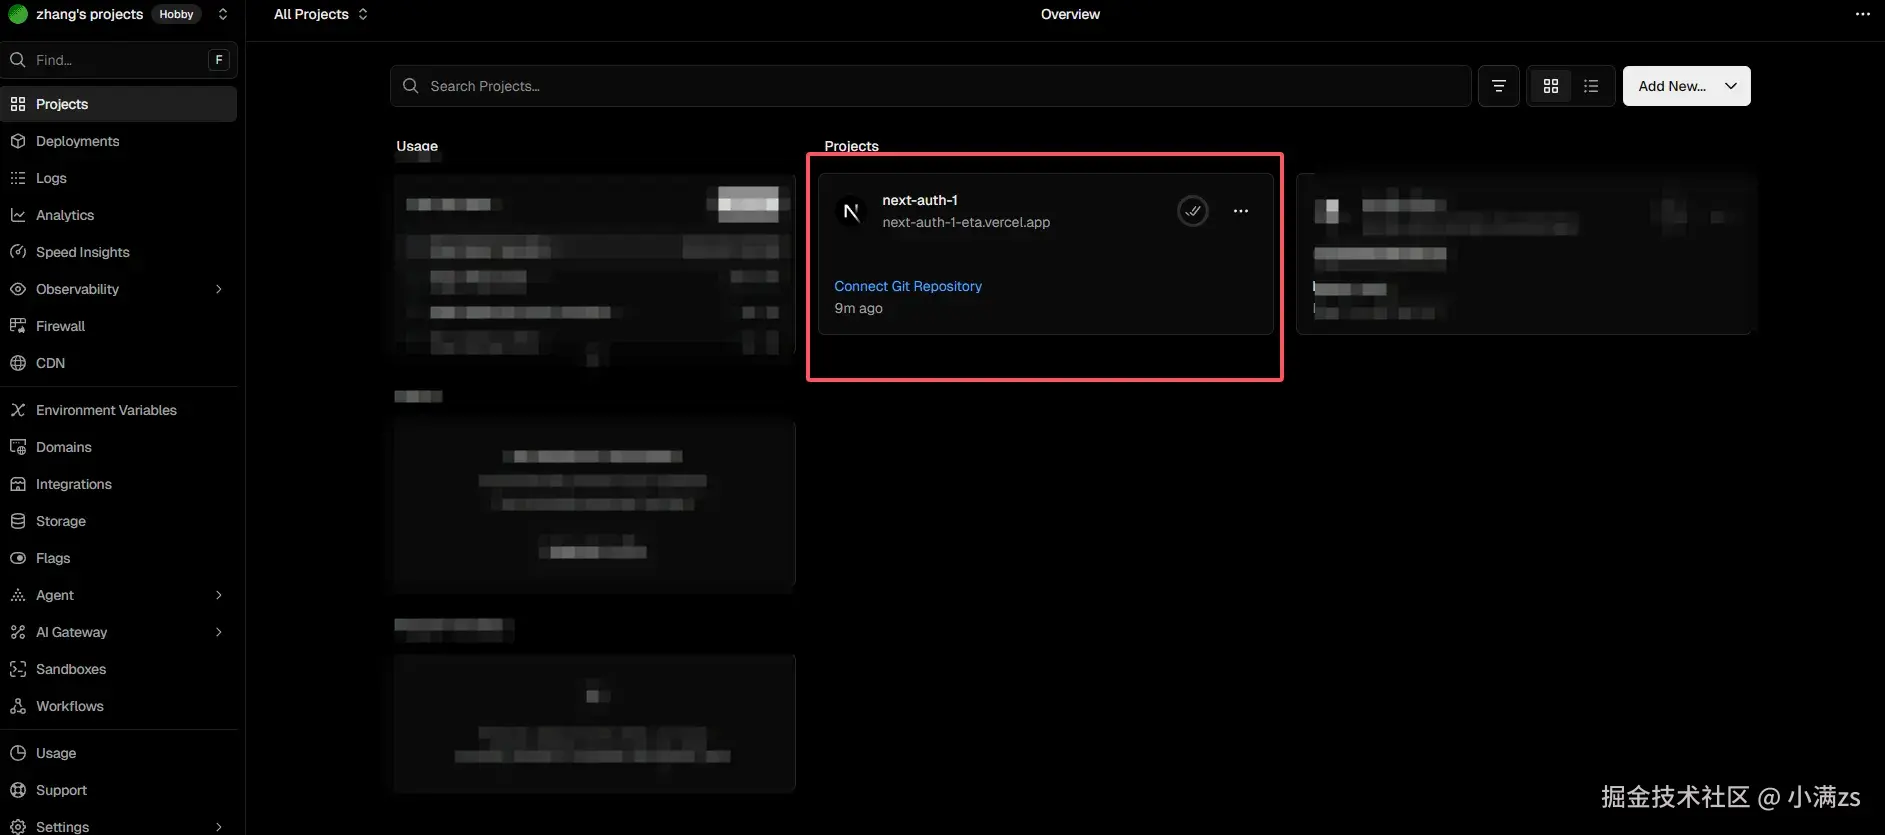Click the Support lifebuoy icon

point(18,790)
